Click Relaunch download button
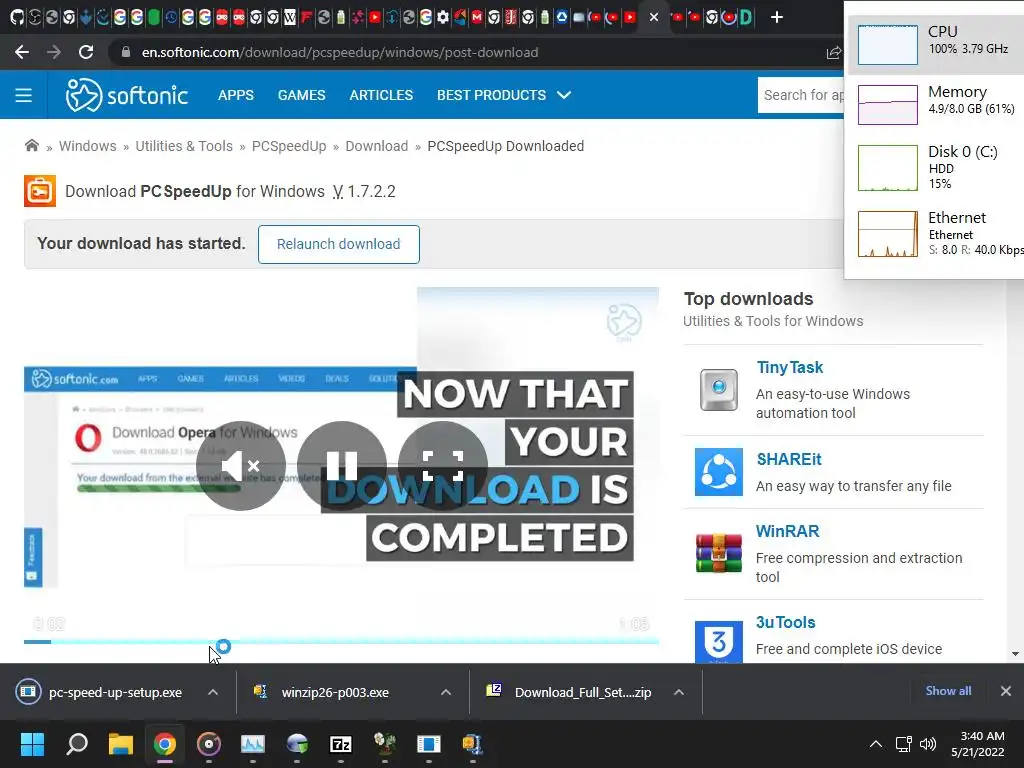The width and height of the screenshot is (1024, 768). (x=338, y=244)
